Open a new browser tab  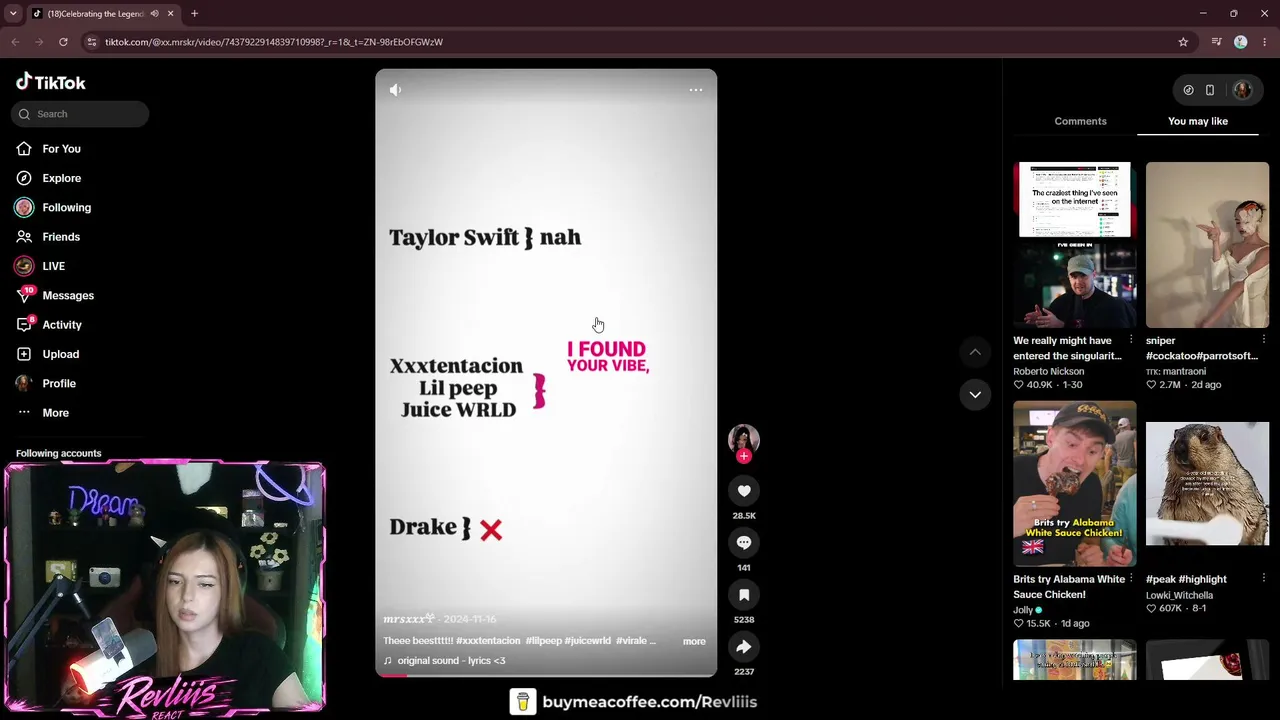[x=194, y=14]
